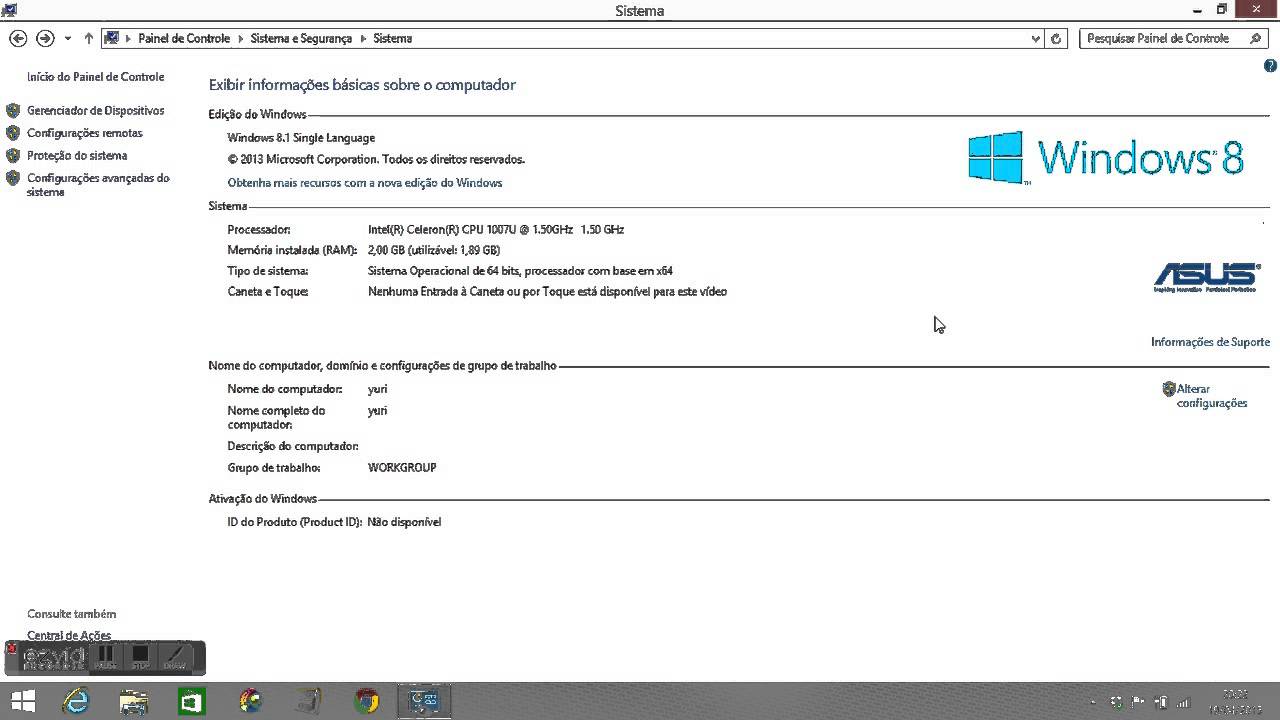Image resolution: width=1280 pixels, height=720 pixels.
Task: Click the Windows 8 logo
Action: click(1106, 158)
